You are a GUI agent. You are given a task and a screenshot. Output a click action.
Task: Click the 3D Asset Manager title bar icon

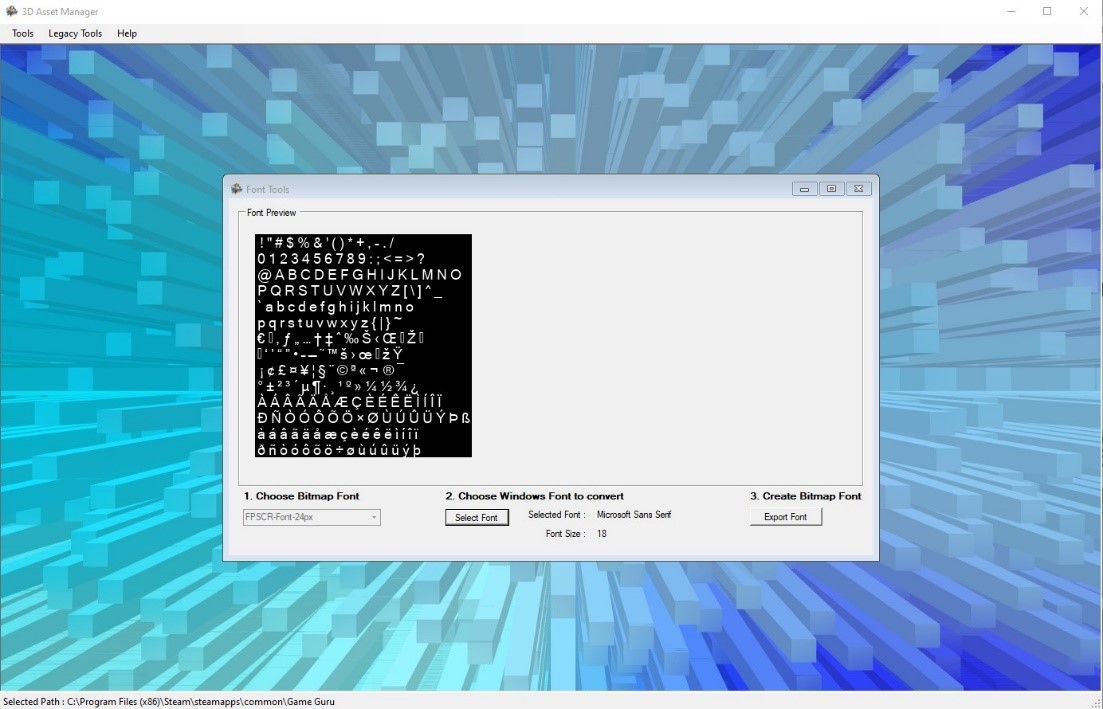tap(12, 11)
